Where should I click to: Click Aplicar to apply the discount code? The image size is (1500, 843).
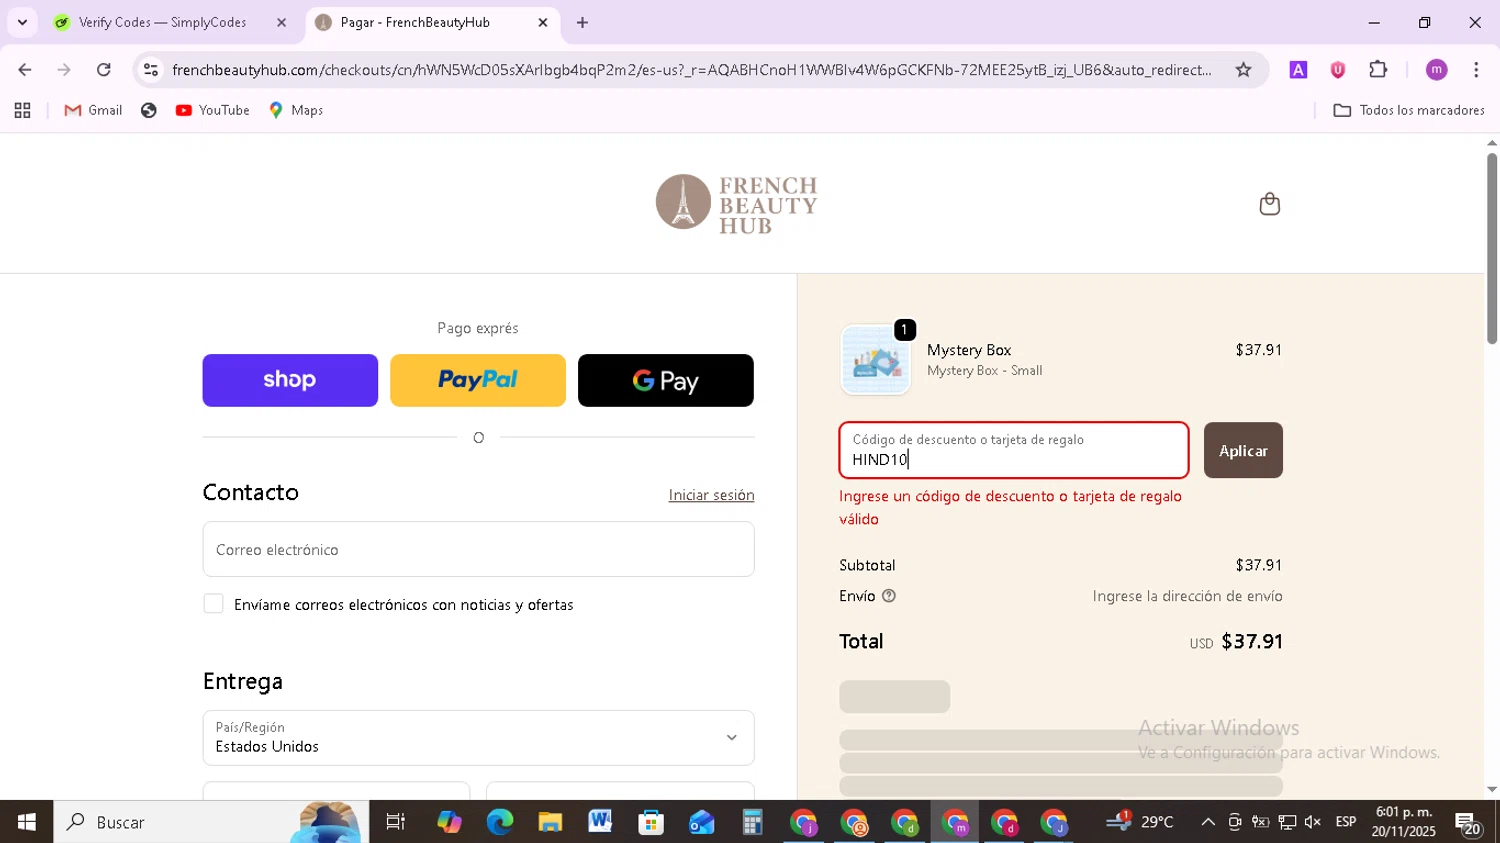[1243, 450]
